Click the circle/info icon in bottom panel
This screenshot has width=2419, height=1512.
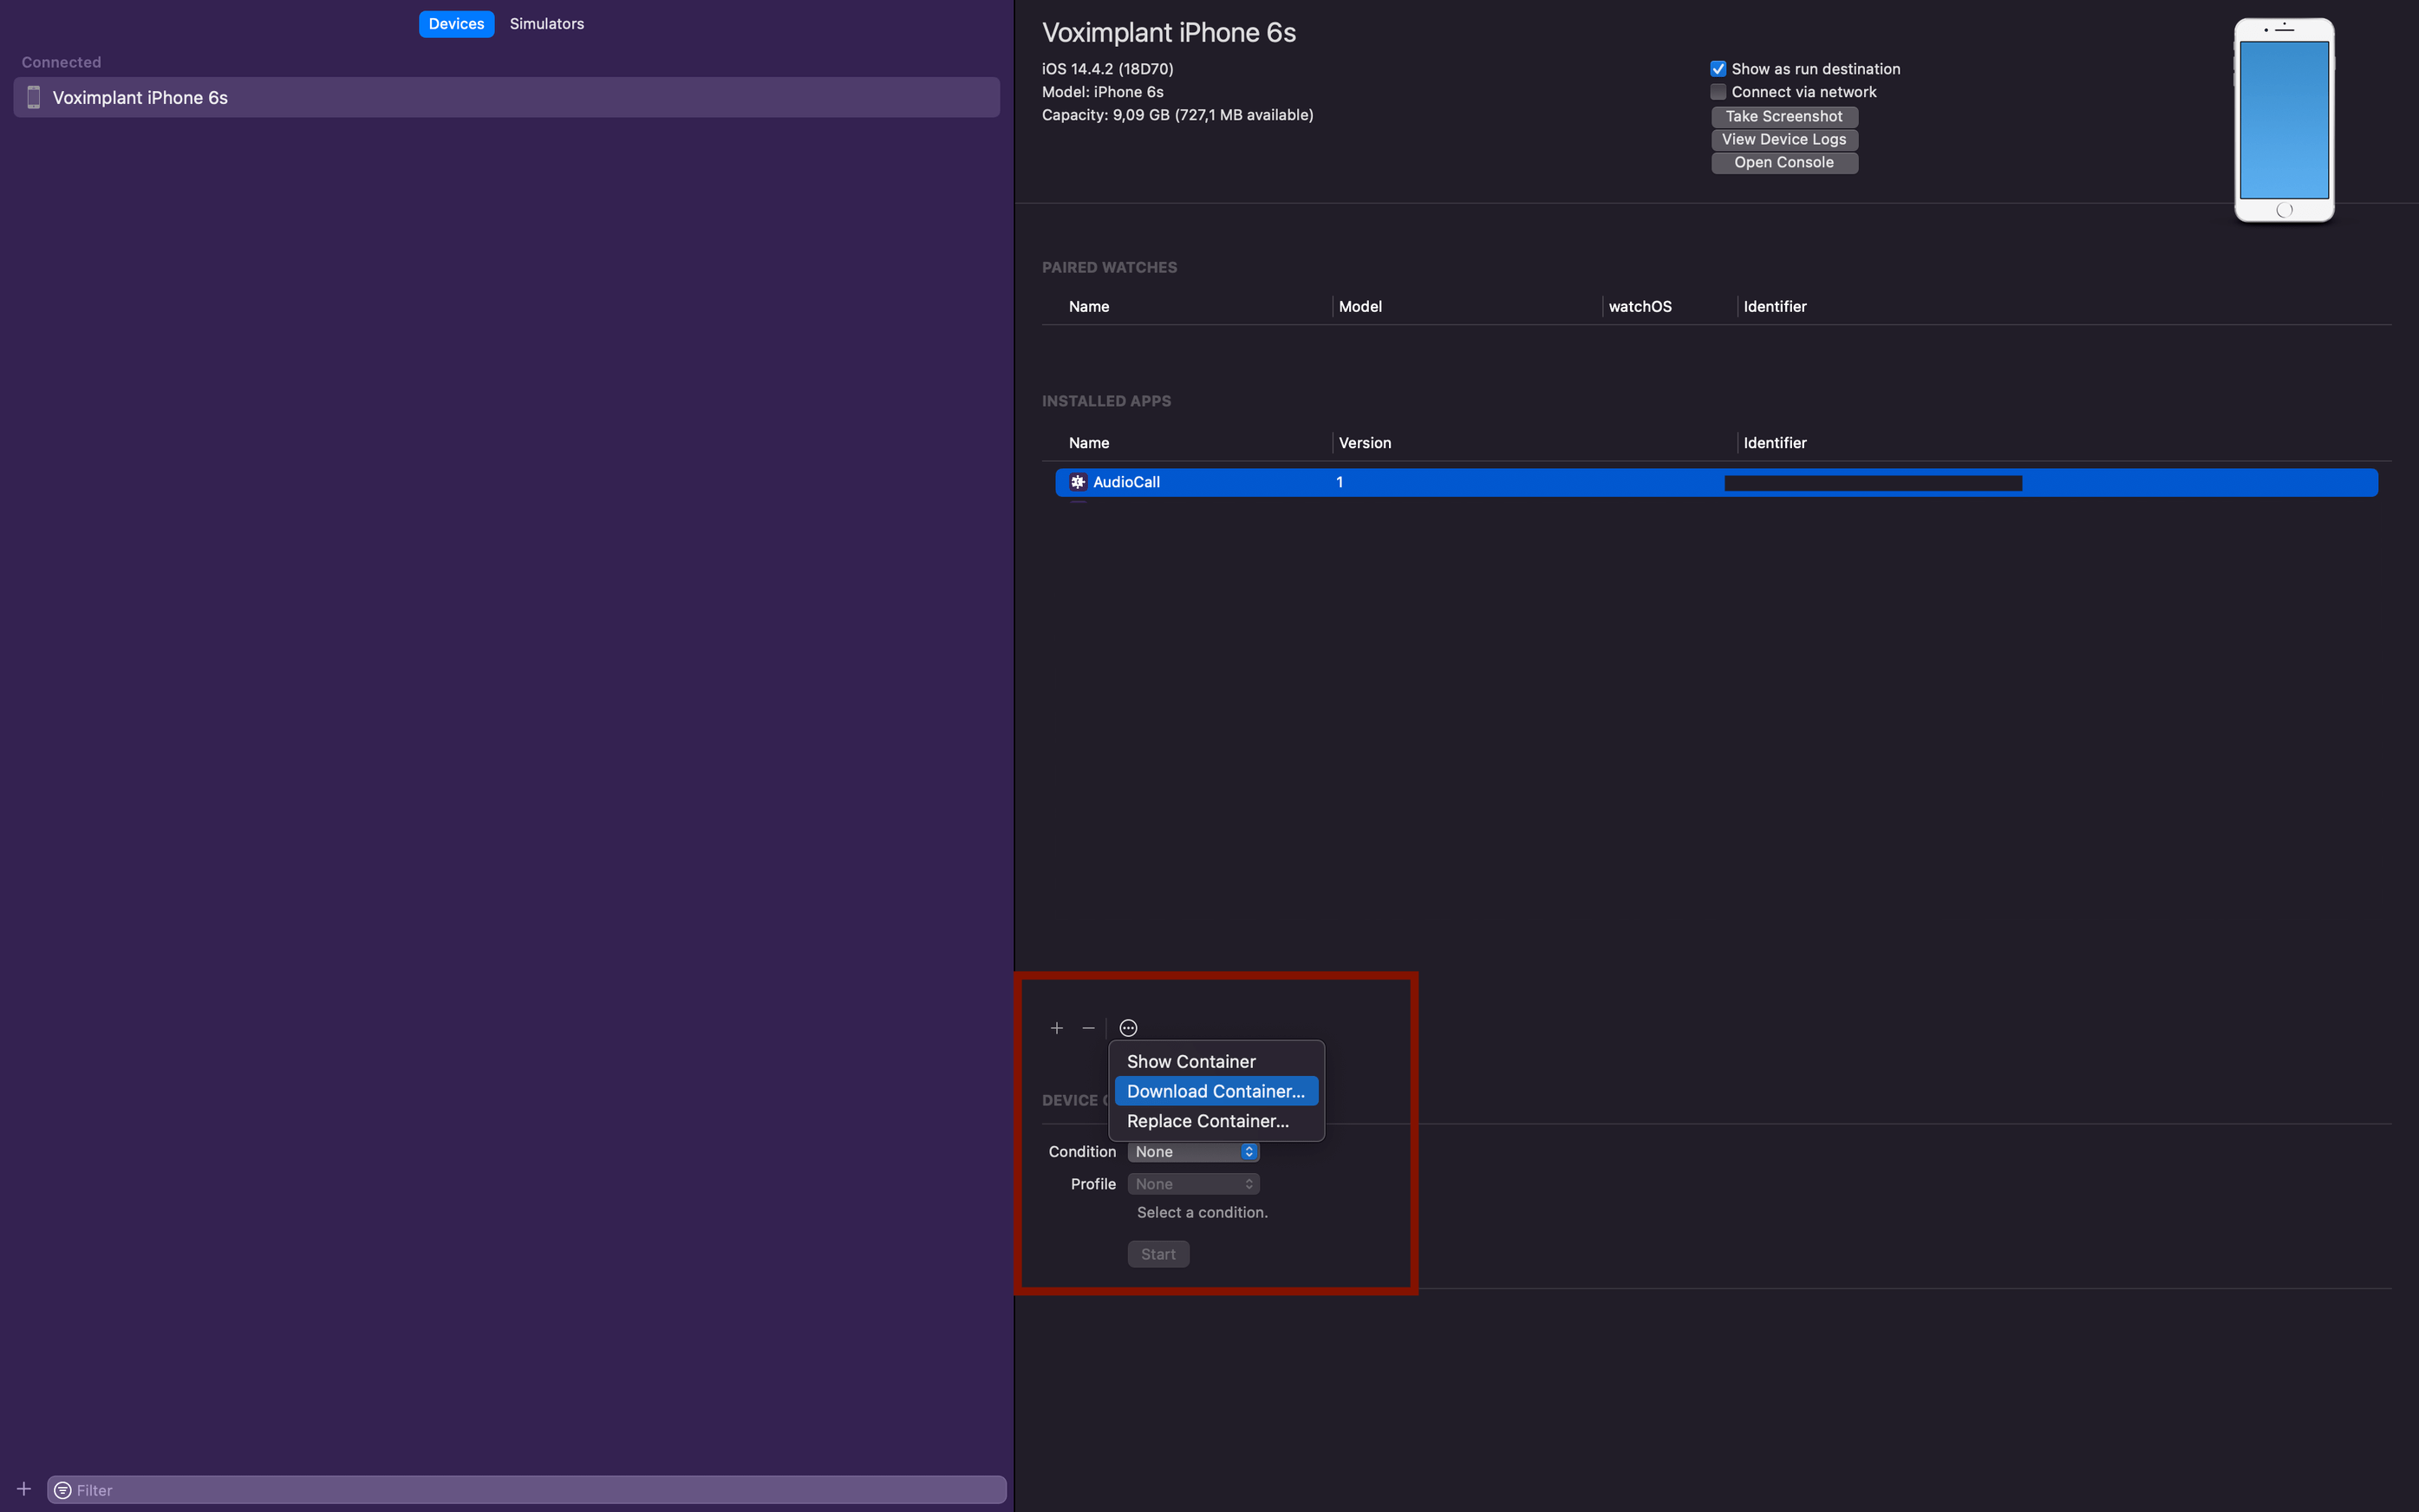1127,1027
